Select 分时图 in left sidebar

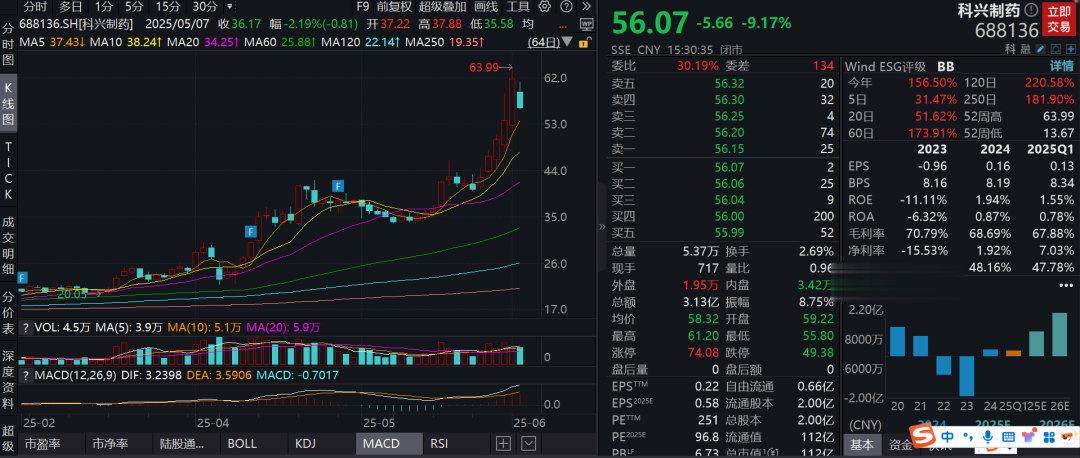click(8, 45)
